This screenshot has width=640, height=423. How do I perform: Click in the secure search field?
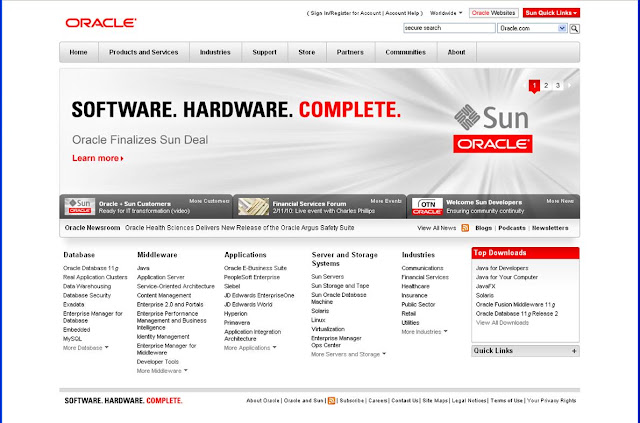pos(449,28)
